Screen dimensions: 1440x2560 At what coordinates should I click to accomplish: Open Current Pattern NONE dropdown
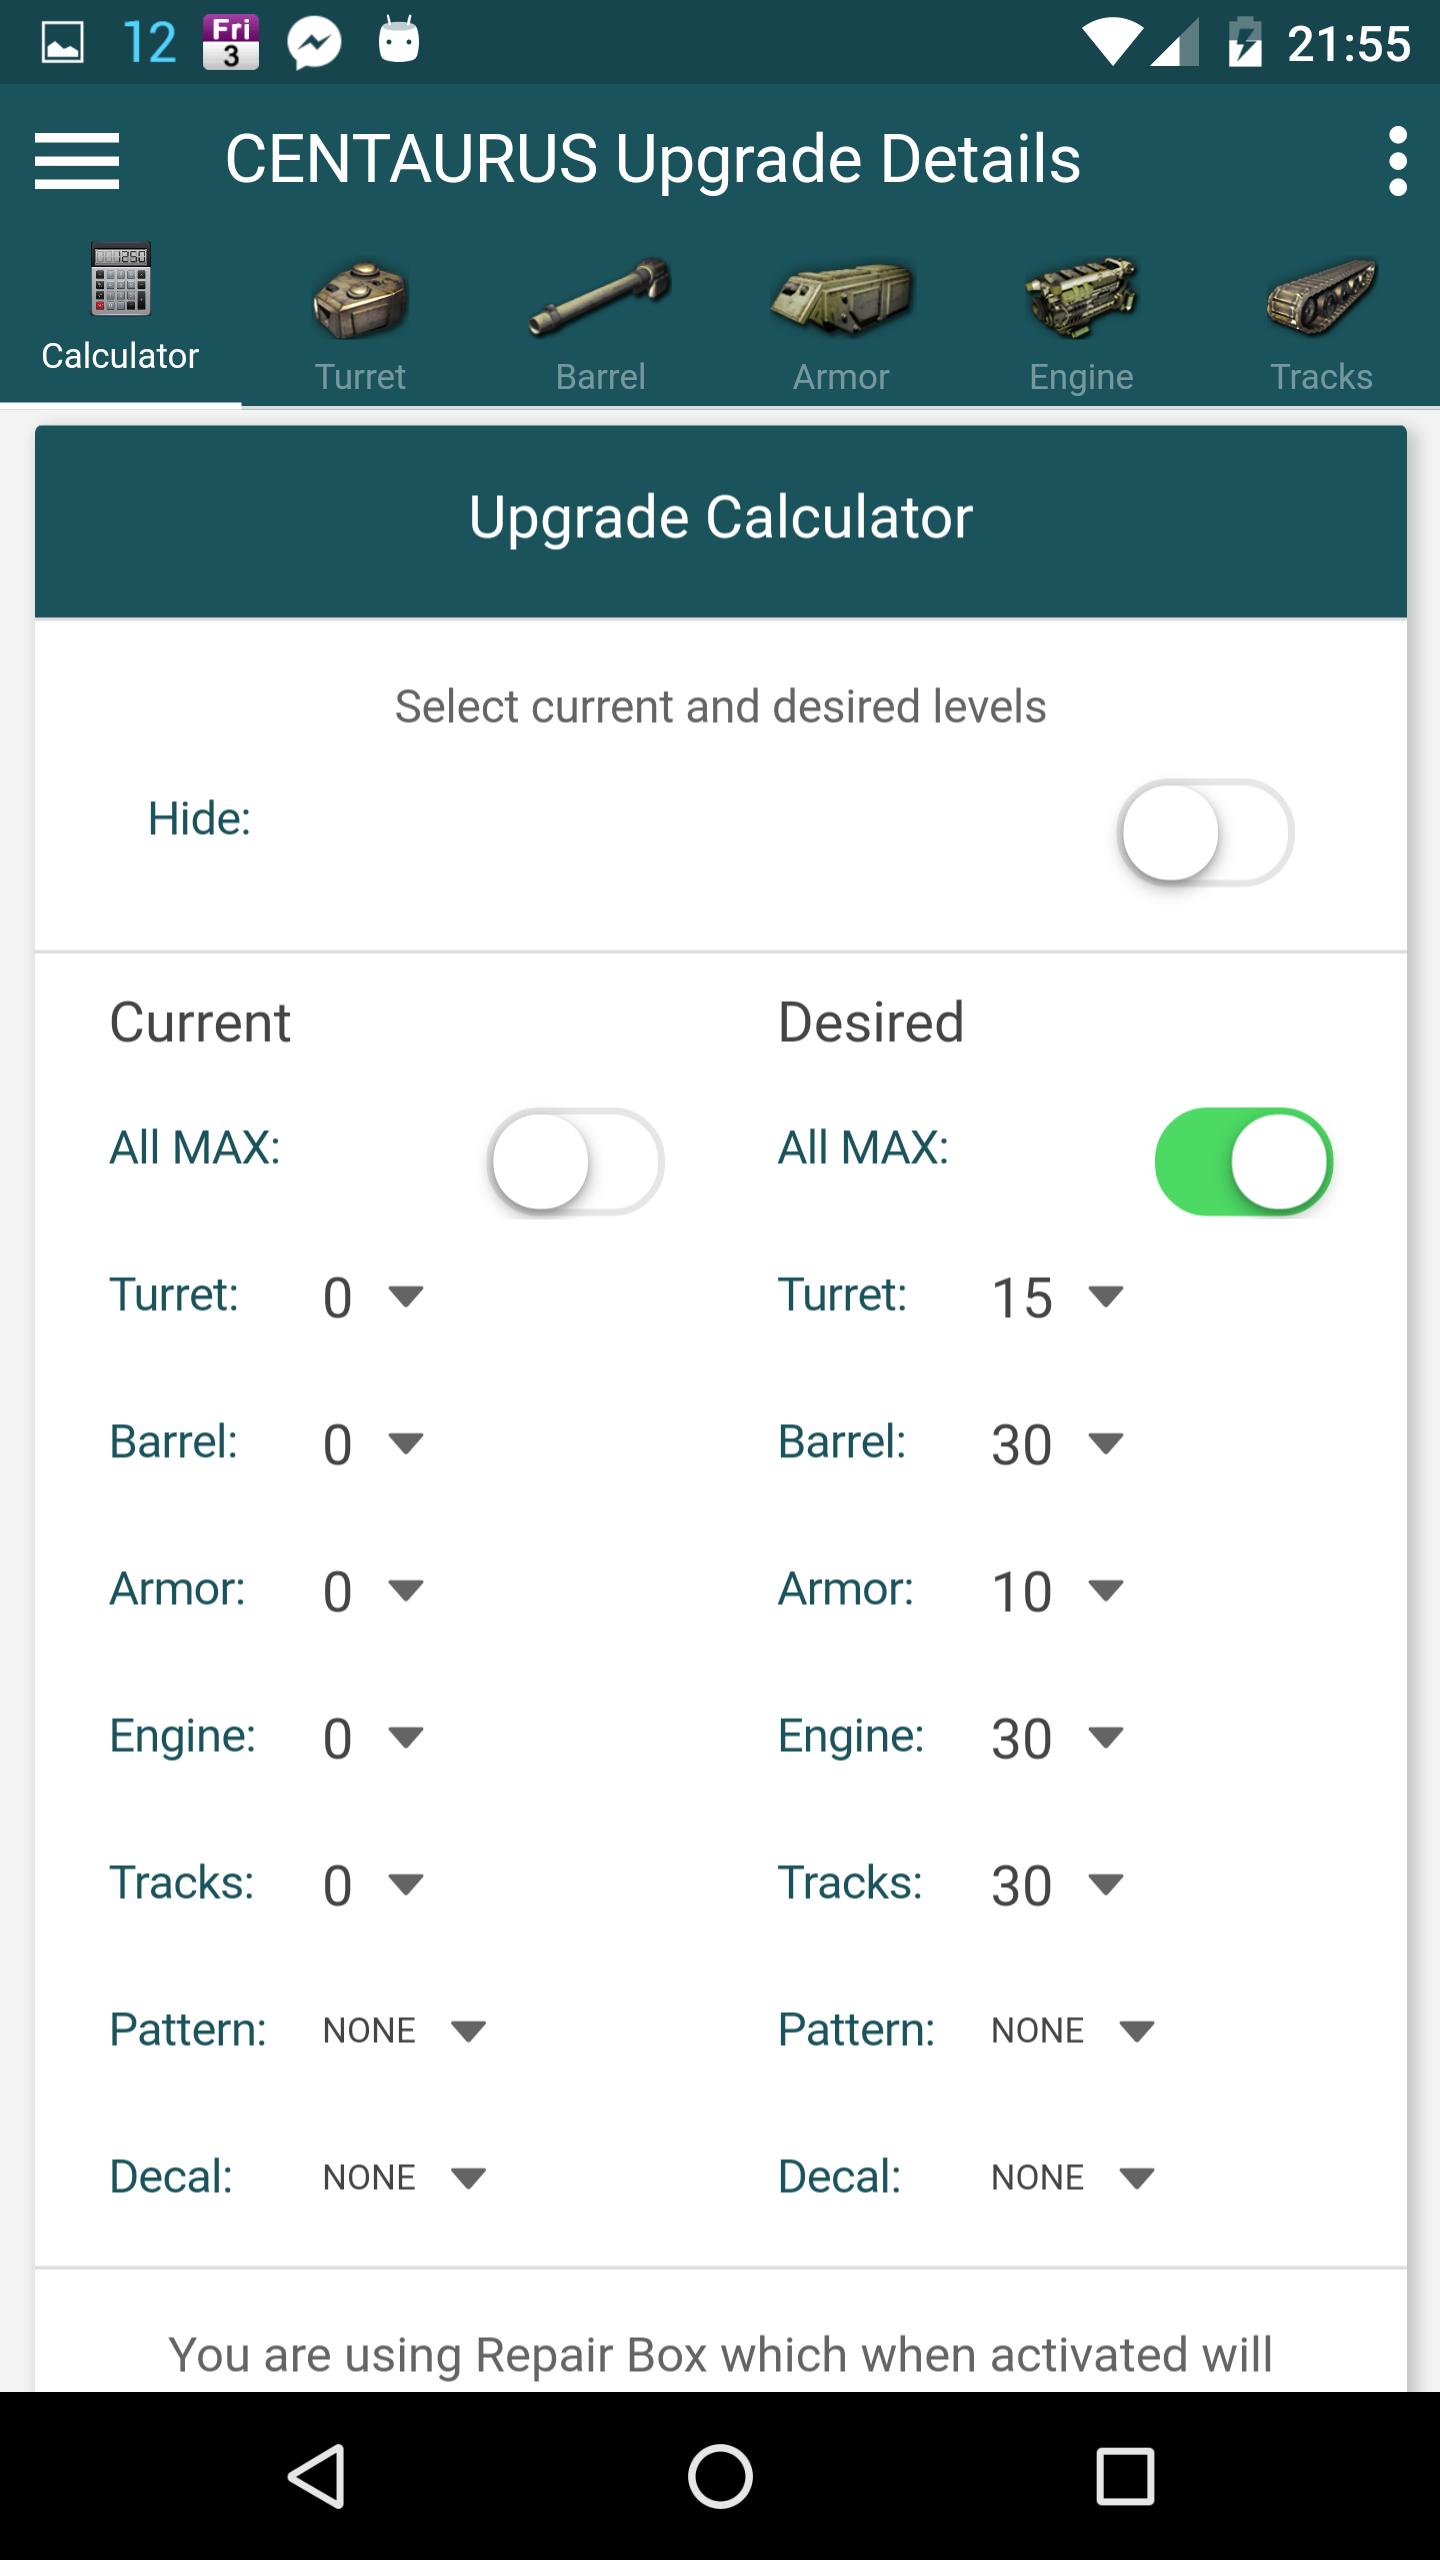(403, 2028)
